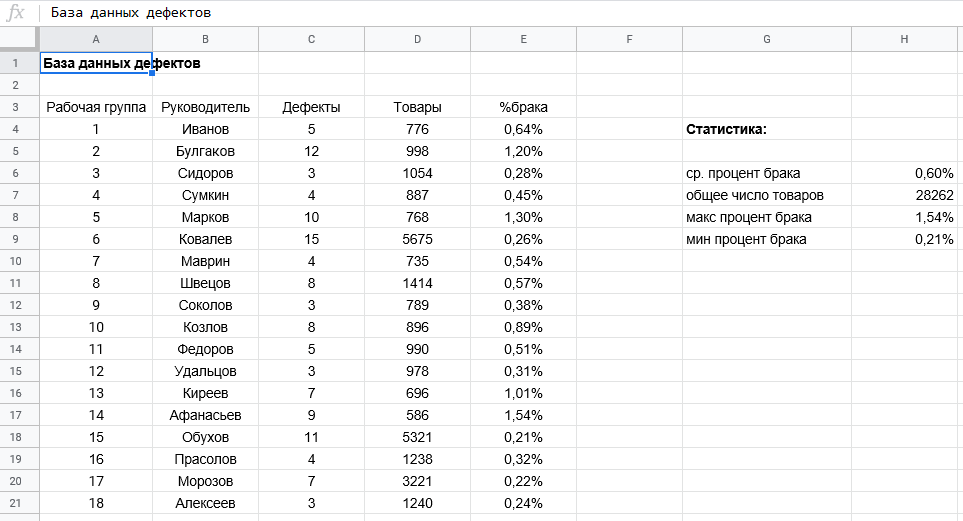Screen dimensions: 963x521
Task: Select row 21 header
Action: [15, 503]
